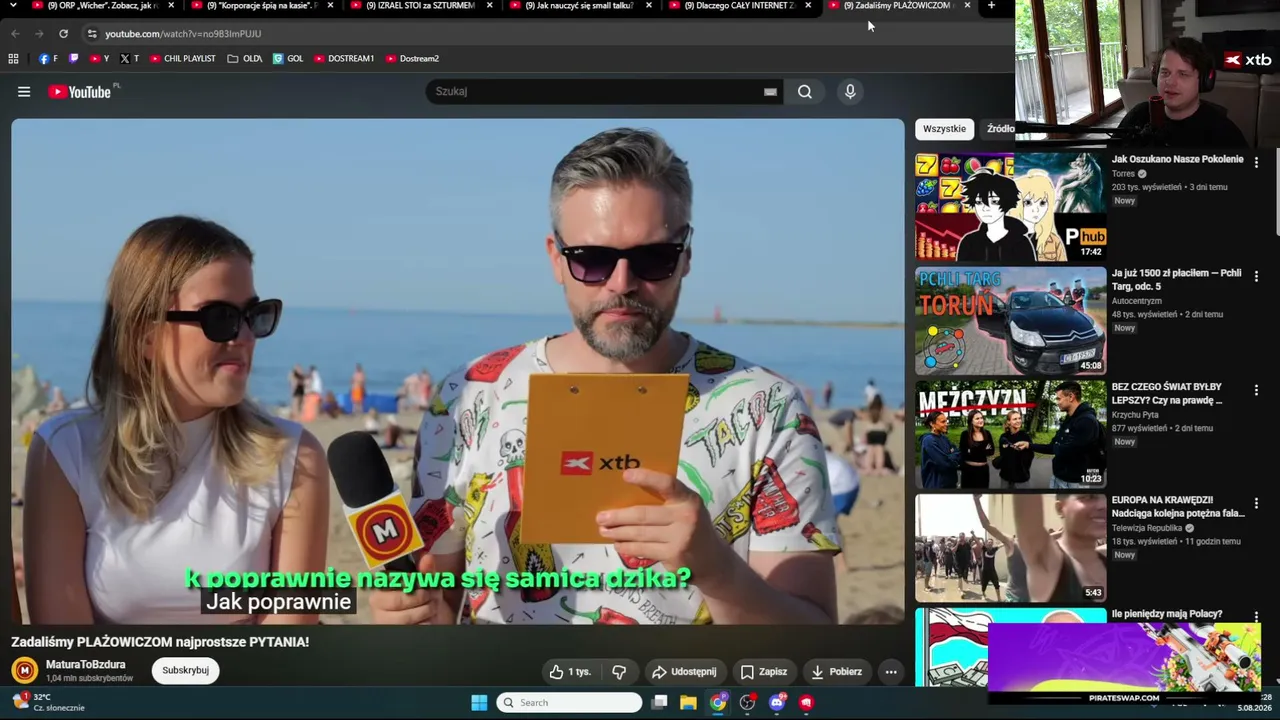The image size is (1280, 720).
Task: Click the main video player to pause
Action: [457, 371]
